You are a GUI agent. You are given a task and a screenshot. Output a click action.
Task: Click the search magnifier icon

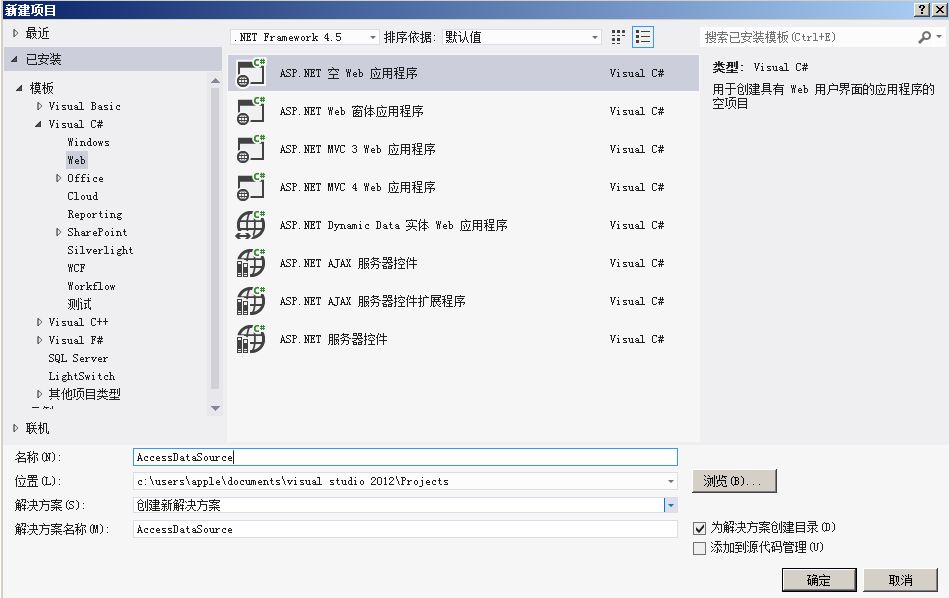tap(925, 38)
